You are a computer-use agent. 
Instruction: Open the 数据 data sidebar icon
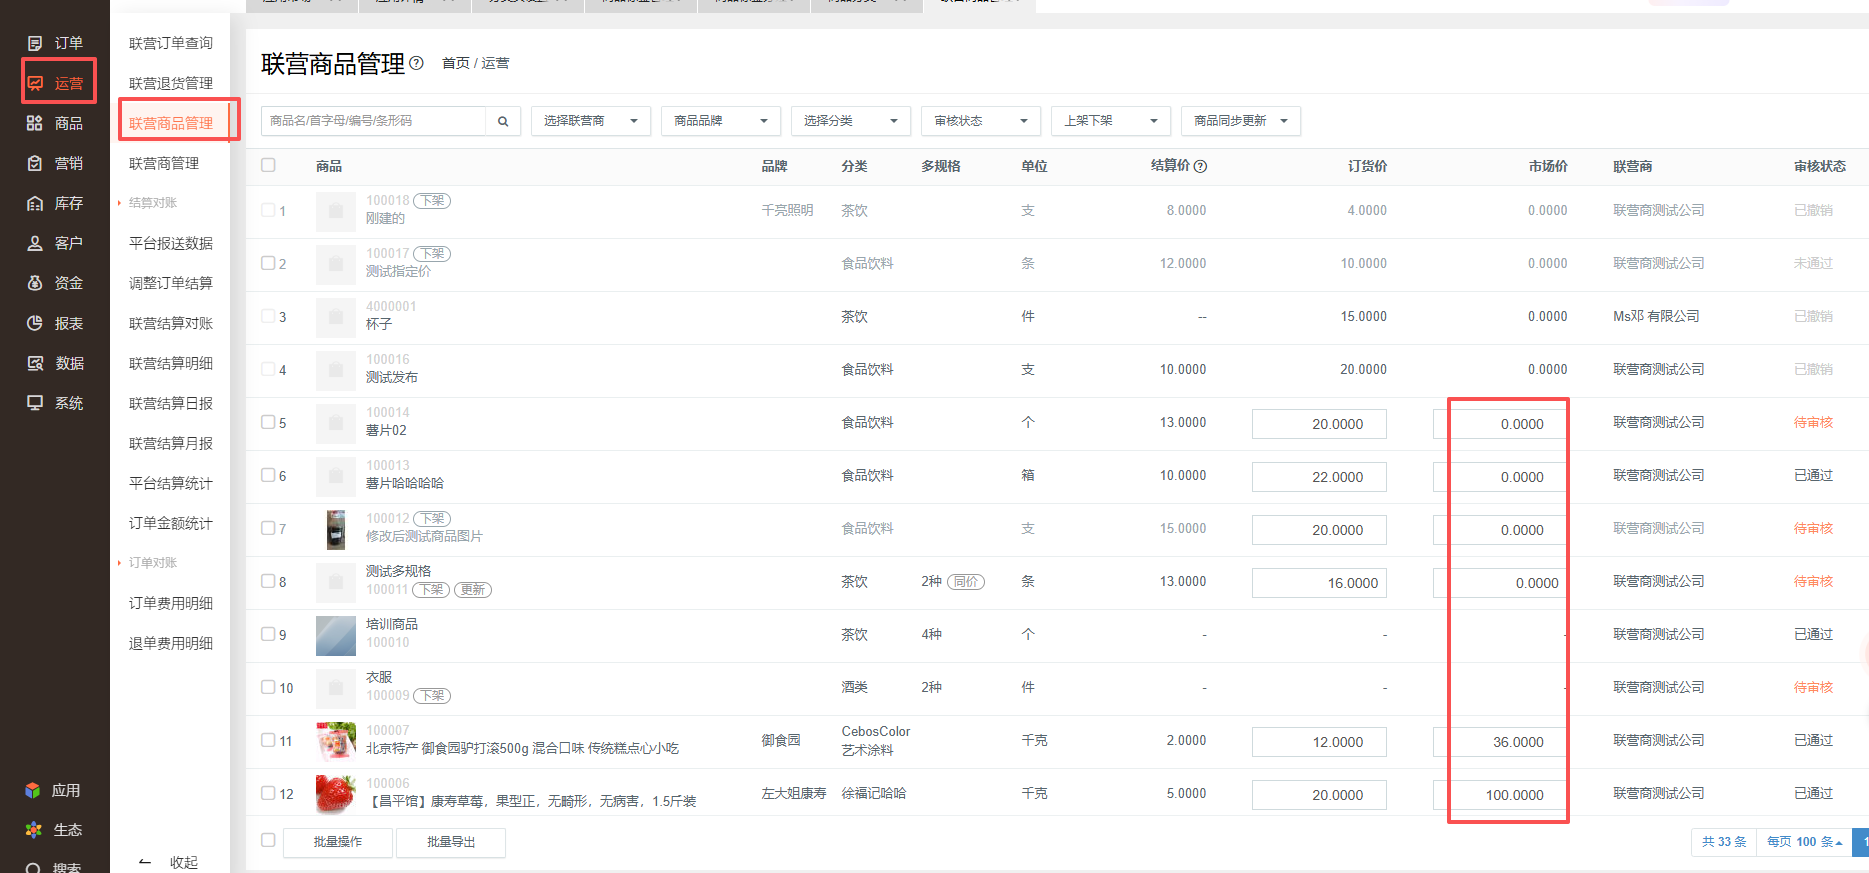[35, 363]
